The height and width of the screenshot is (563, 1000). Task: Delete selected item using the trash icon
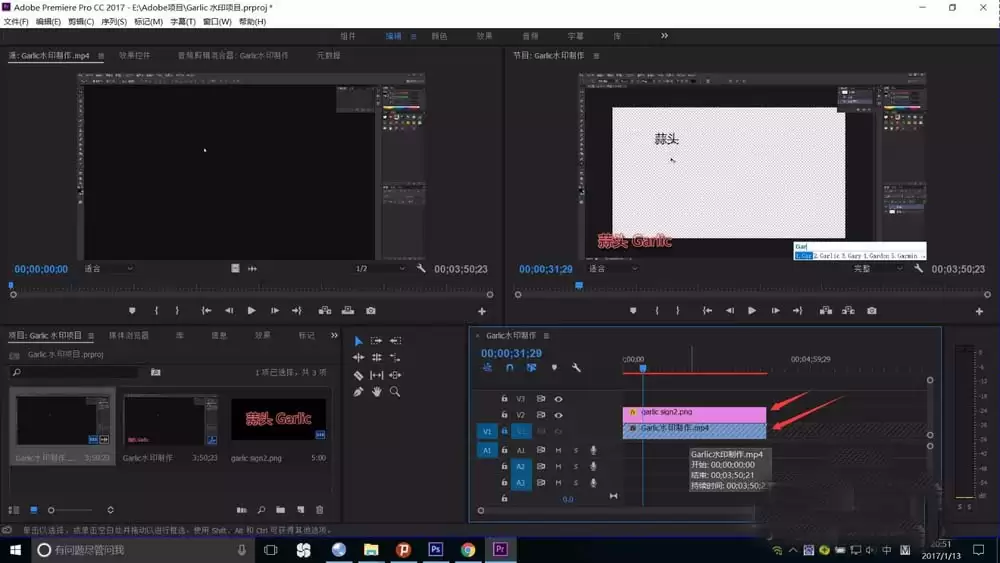pos(320,510)
